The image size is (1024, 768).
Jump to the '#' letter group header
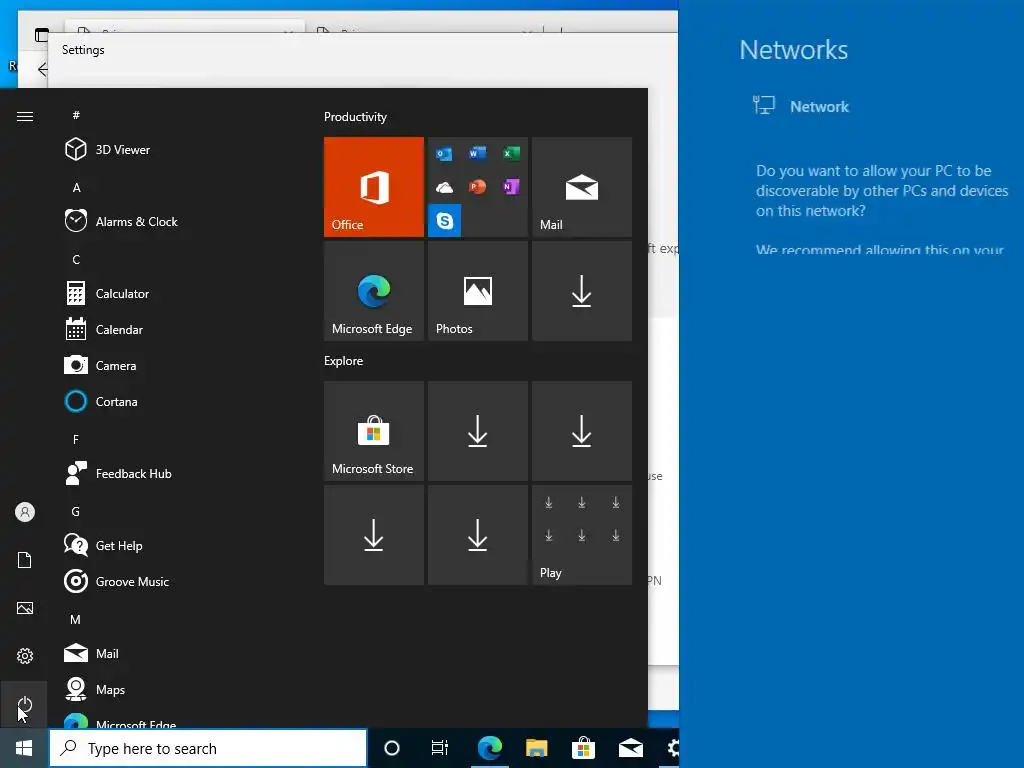tap(76, 115)
